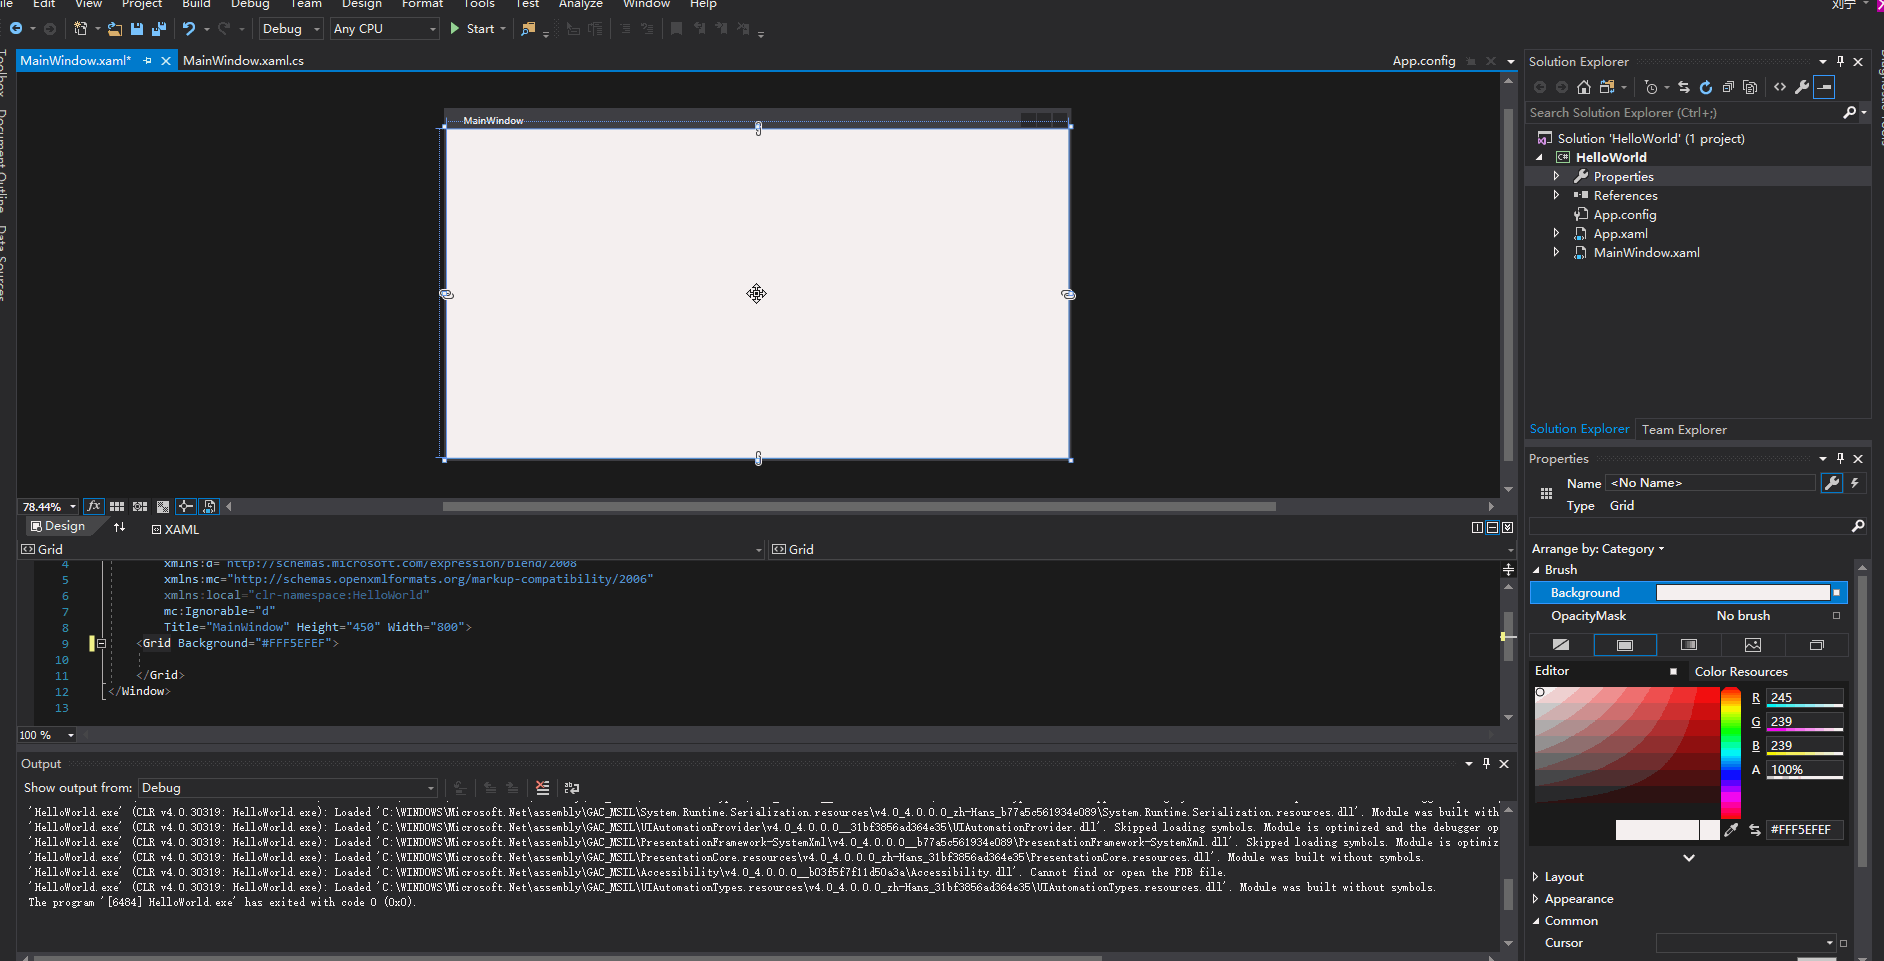Click the Find in Files toolbar icon

[528, 29]
